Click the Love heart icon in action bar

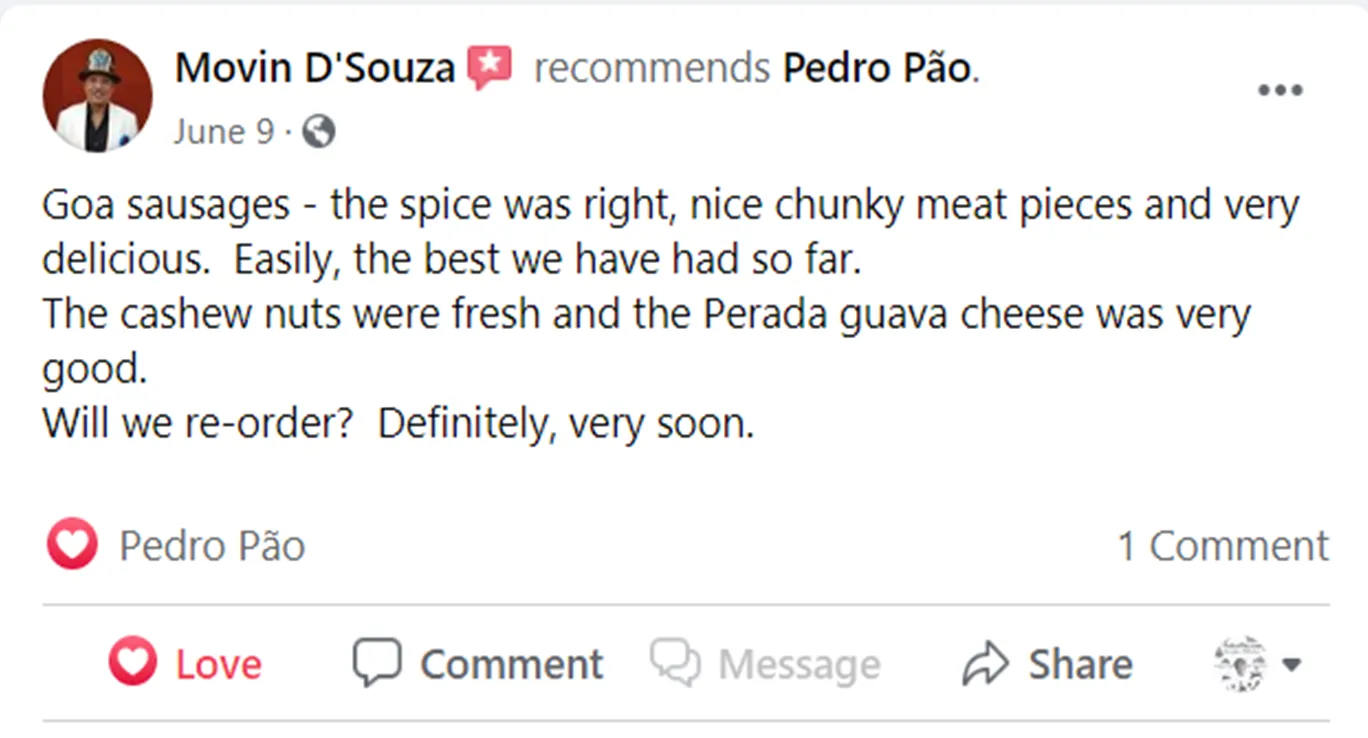[x=133, y=663]
